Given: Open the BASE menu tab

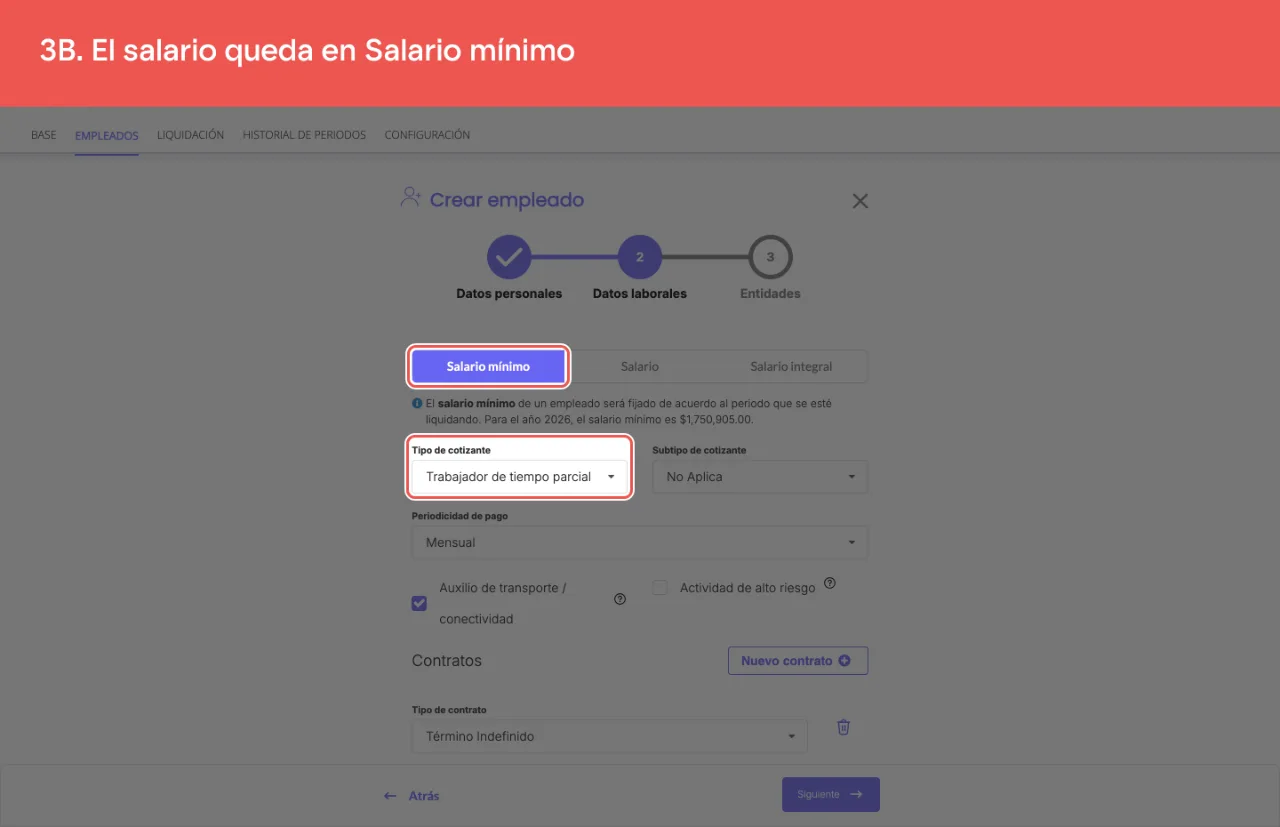Looking at the screenshot, I should click(x=44, y=135).
